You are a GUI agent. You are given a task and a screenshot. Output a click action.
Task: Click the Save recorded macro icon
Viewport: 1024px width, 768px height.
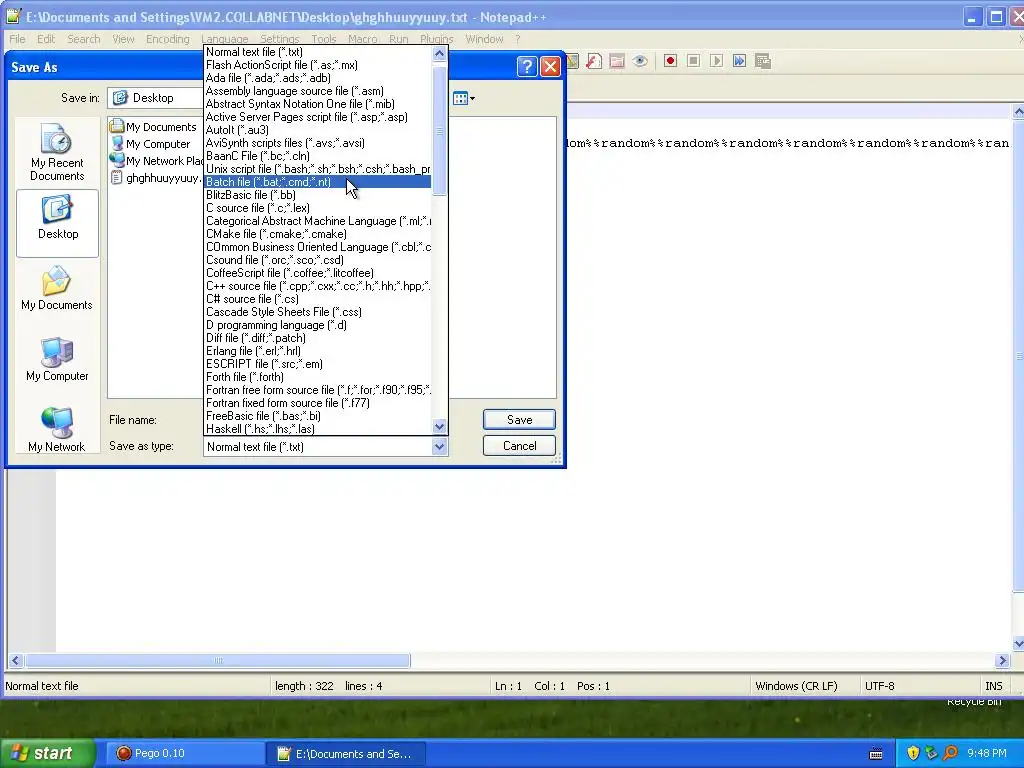click(x=763, y=61)
